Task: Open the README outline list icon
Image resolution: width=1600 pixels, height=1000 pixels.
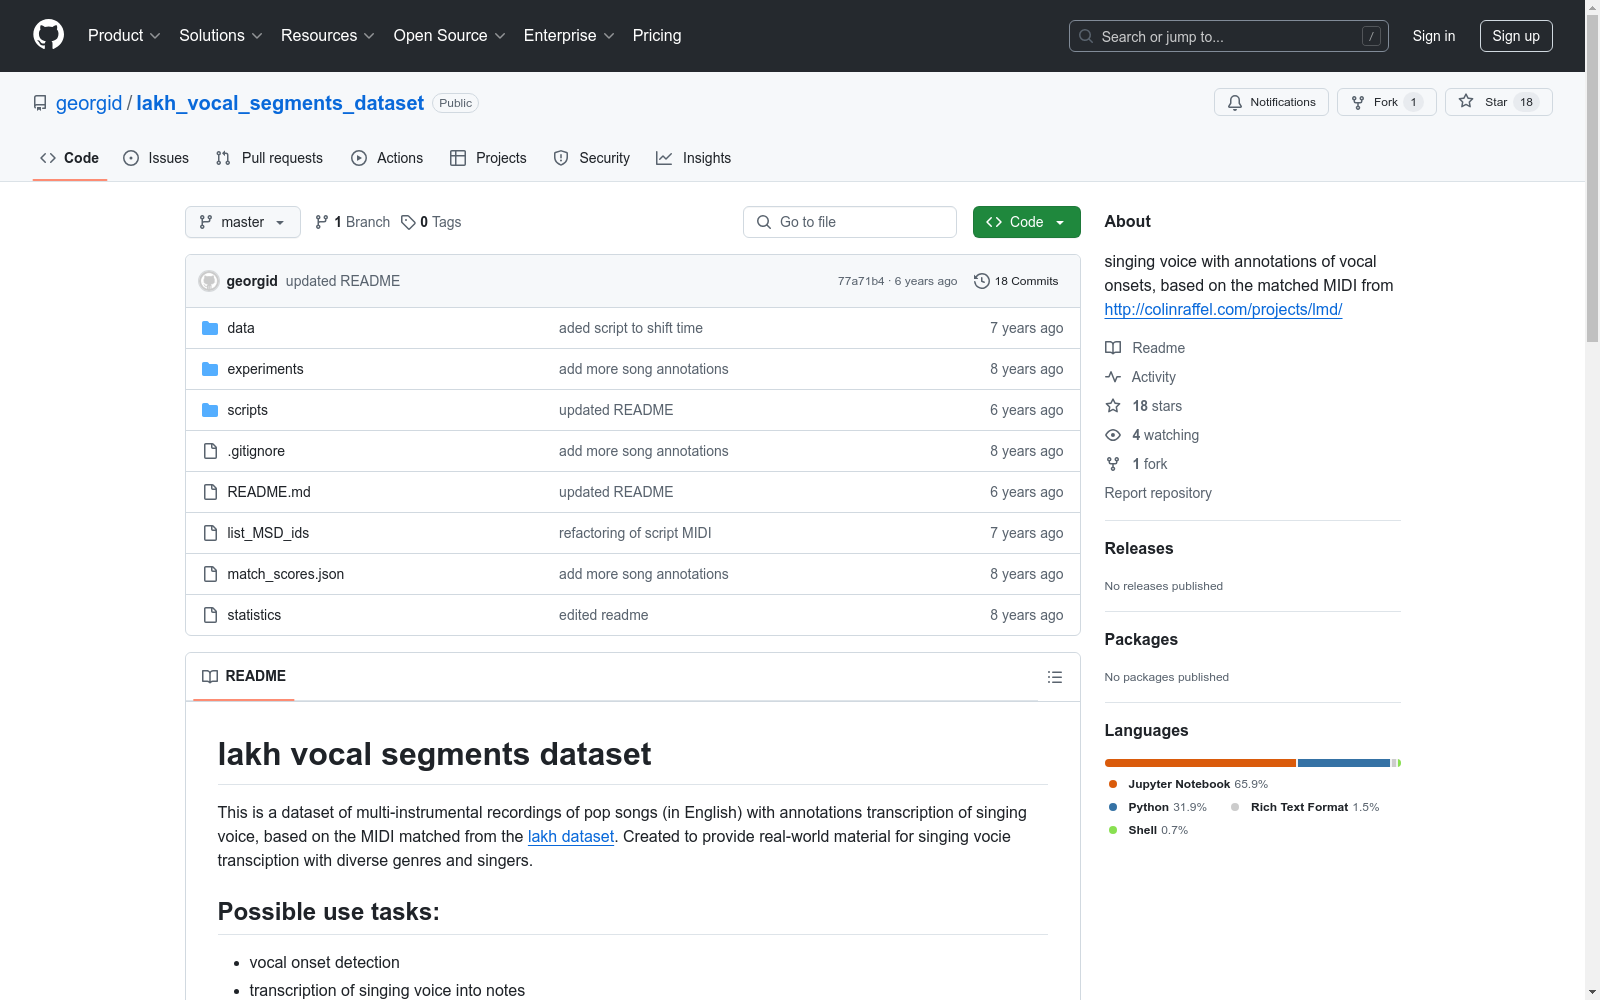Action: (1055, 677)
